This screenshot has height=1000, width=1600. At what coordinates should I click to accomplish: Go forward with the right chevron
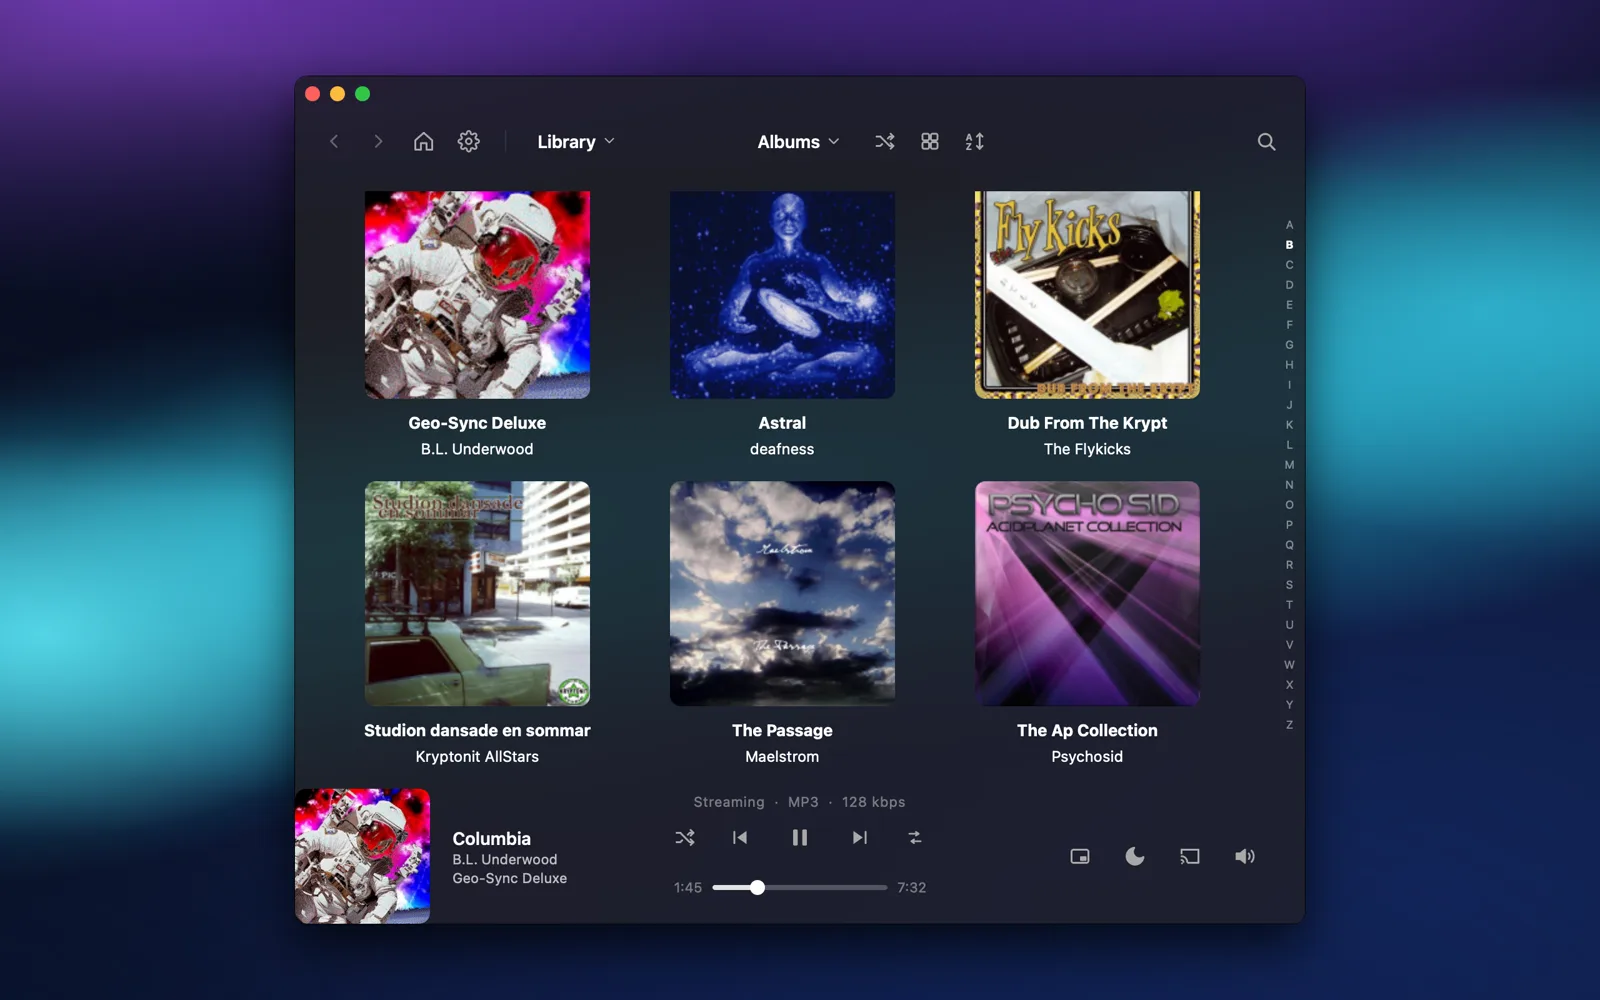click(x=378, y=142)
